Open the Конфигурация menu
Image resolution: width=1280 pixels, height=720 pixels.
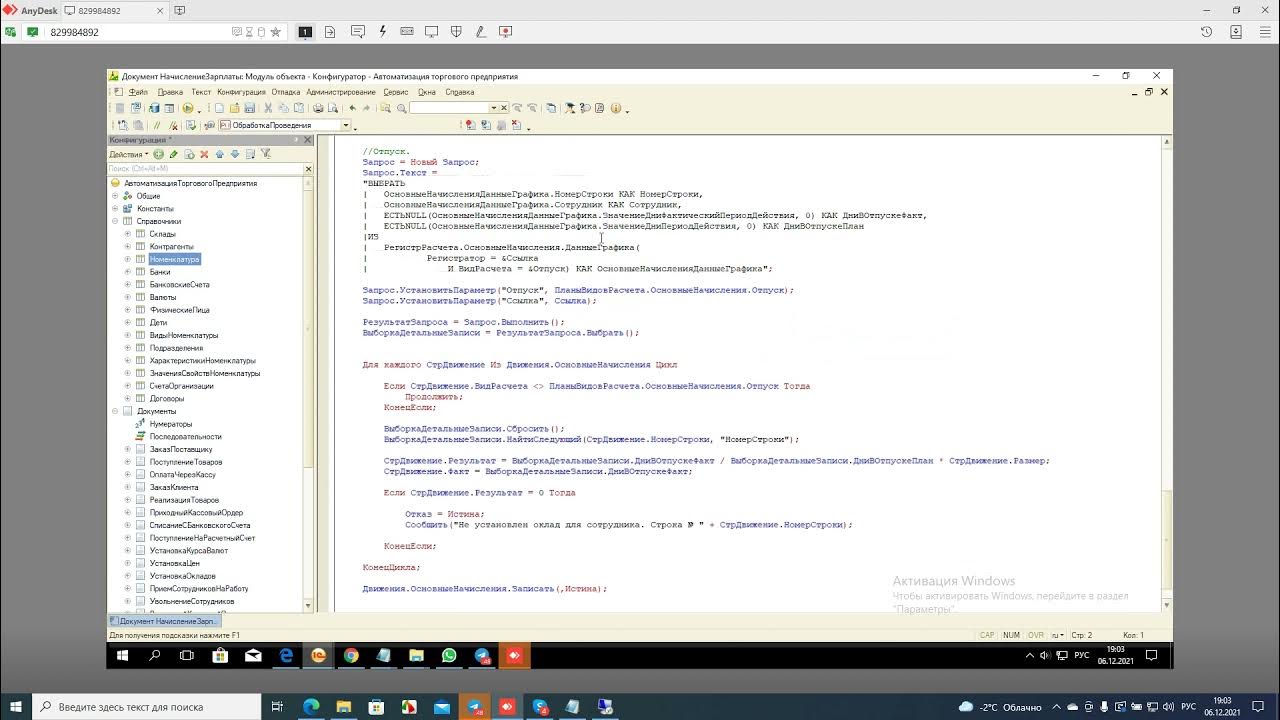tap(241, 92)
